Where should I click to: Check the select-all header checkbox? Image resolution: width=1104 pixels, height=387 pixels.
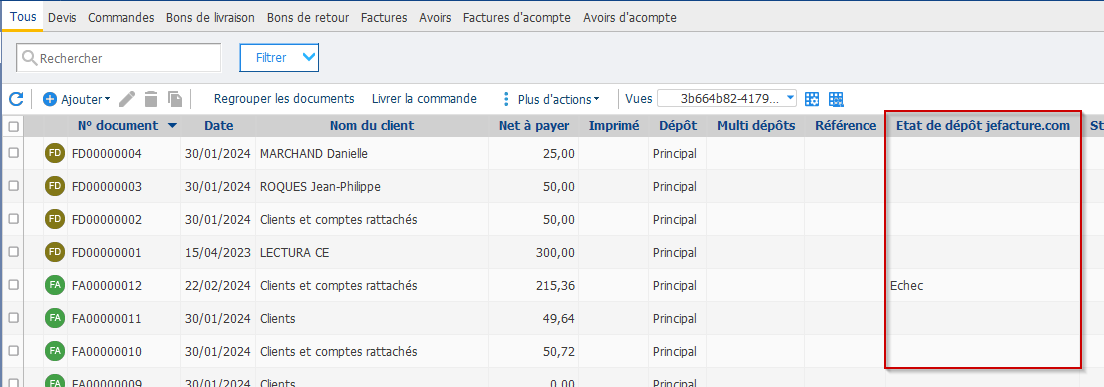click(13, 127)
